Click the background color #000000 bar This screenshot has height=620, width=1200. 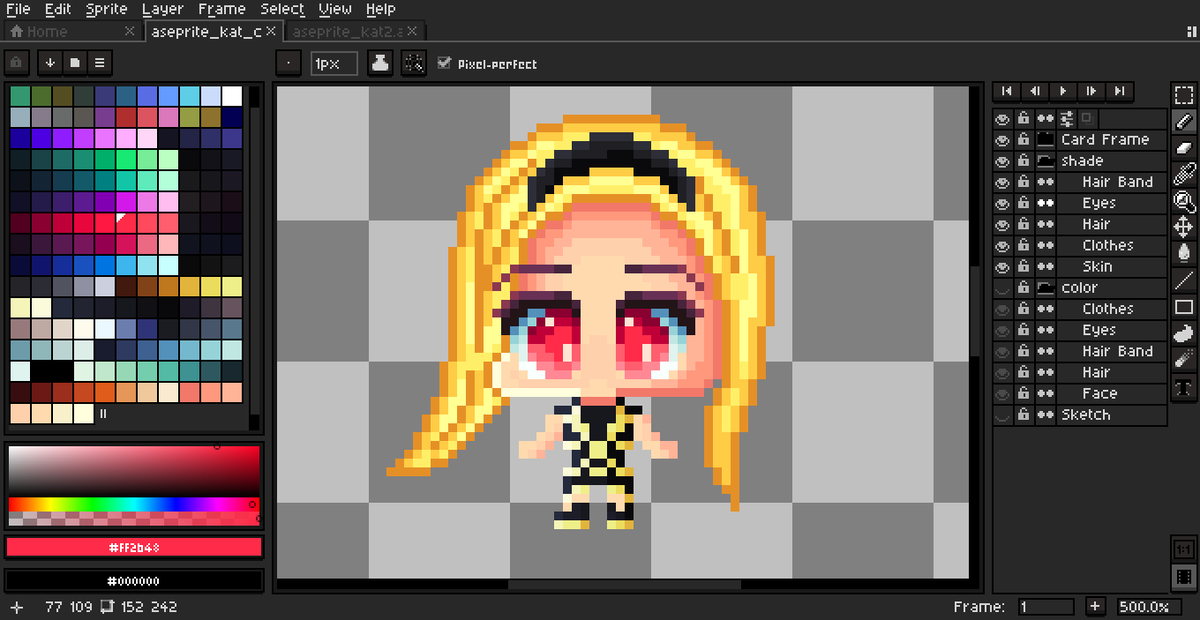click(134, 581)
